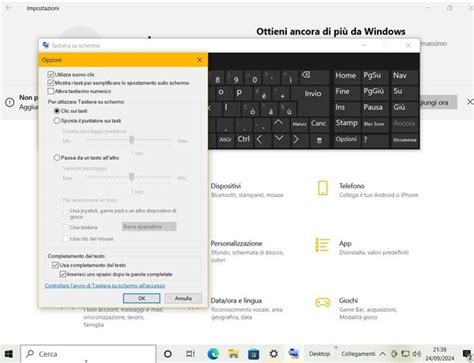Screen dimensions: 474x363
Task: Click the Invio key on keyboard
Action: pos(312,94)
